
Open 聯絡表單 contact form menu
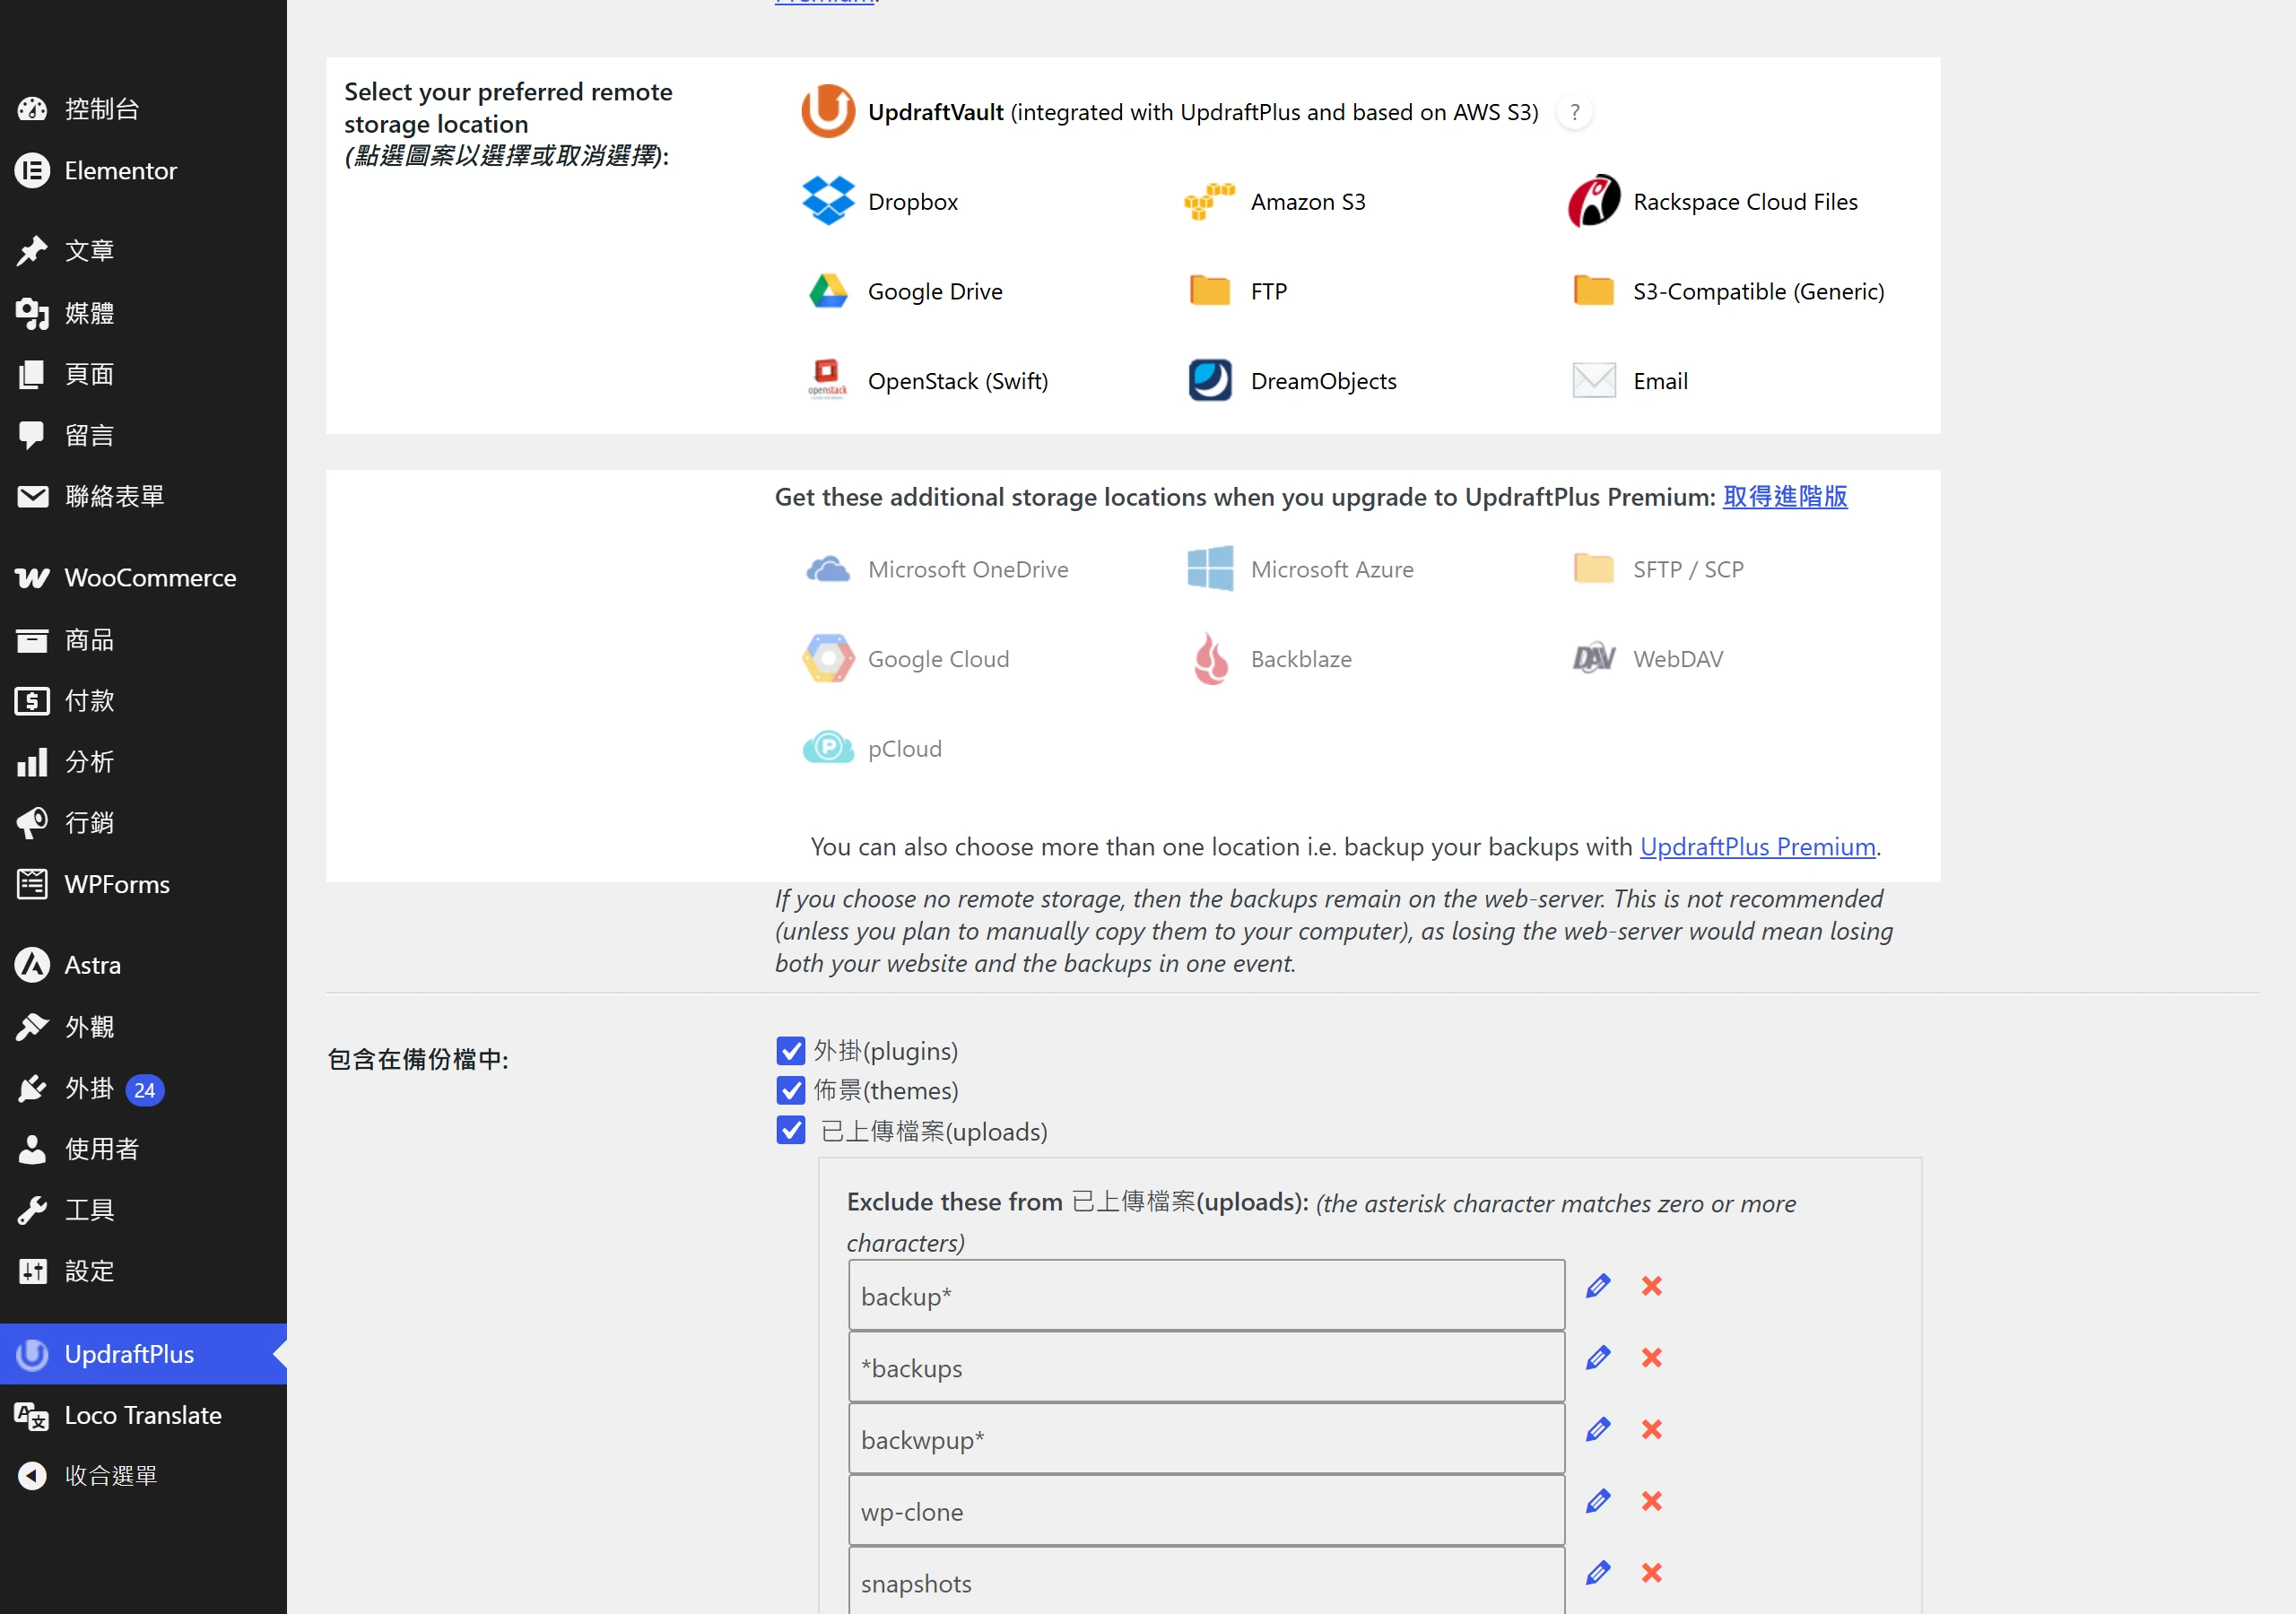click(143, 496)
